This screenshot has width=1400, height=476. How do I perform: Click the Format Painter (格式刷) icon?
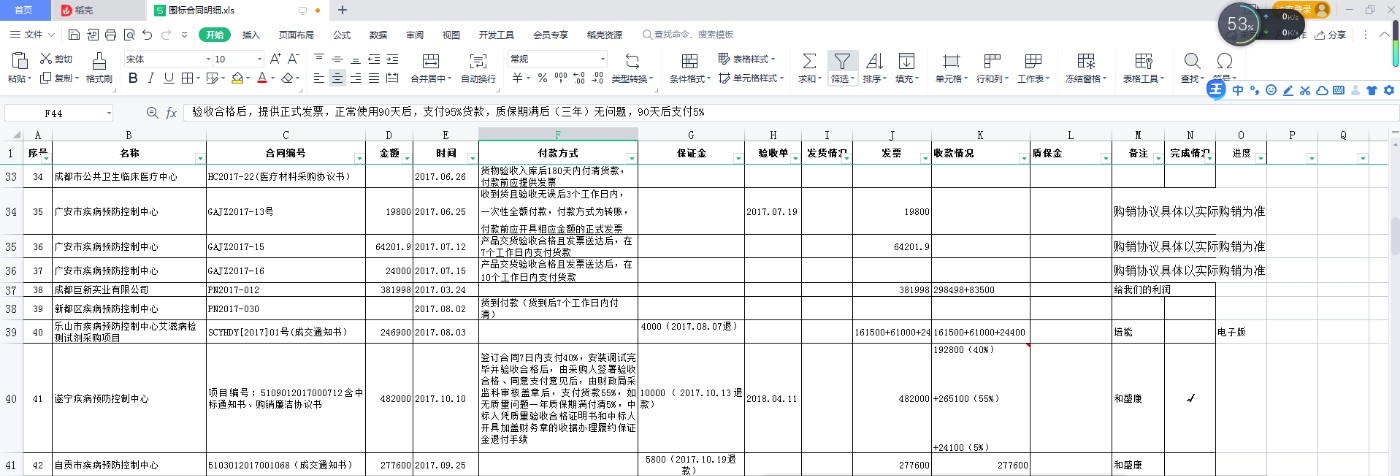99,61
